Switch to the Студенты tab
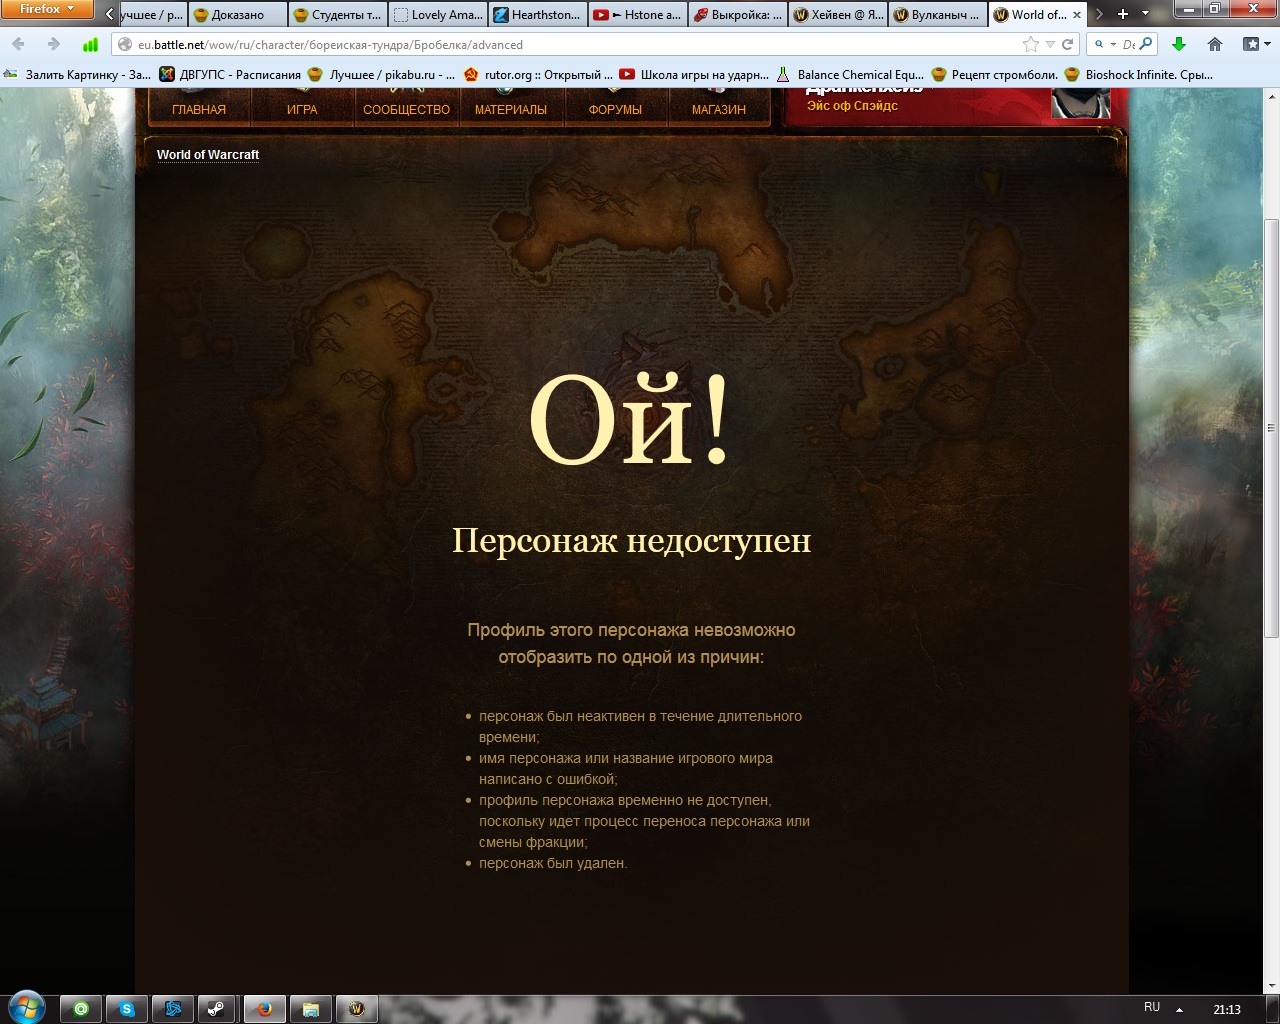1280x1024 pixels. (x=337, y=15)
